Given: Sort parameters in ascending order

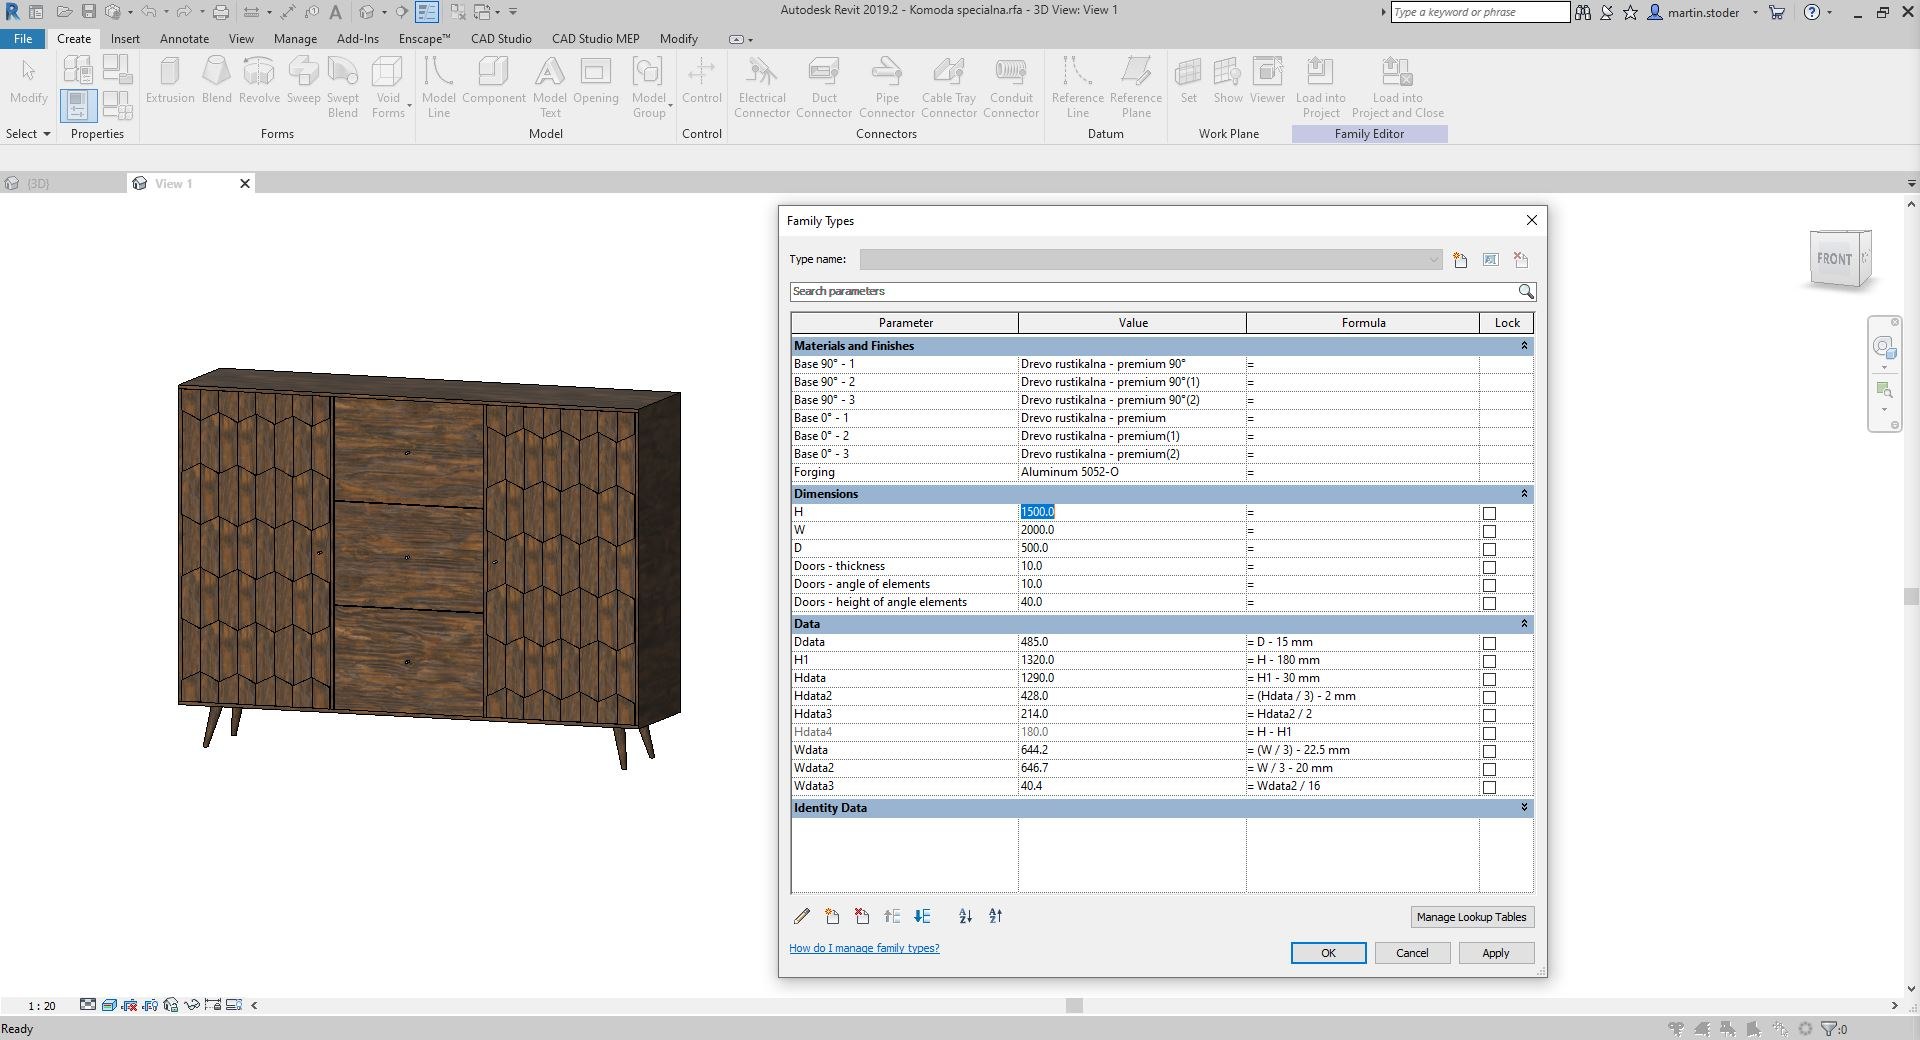Looking at the screenshot, I should click(x=965, y=916).
